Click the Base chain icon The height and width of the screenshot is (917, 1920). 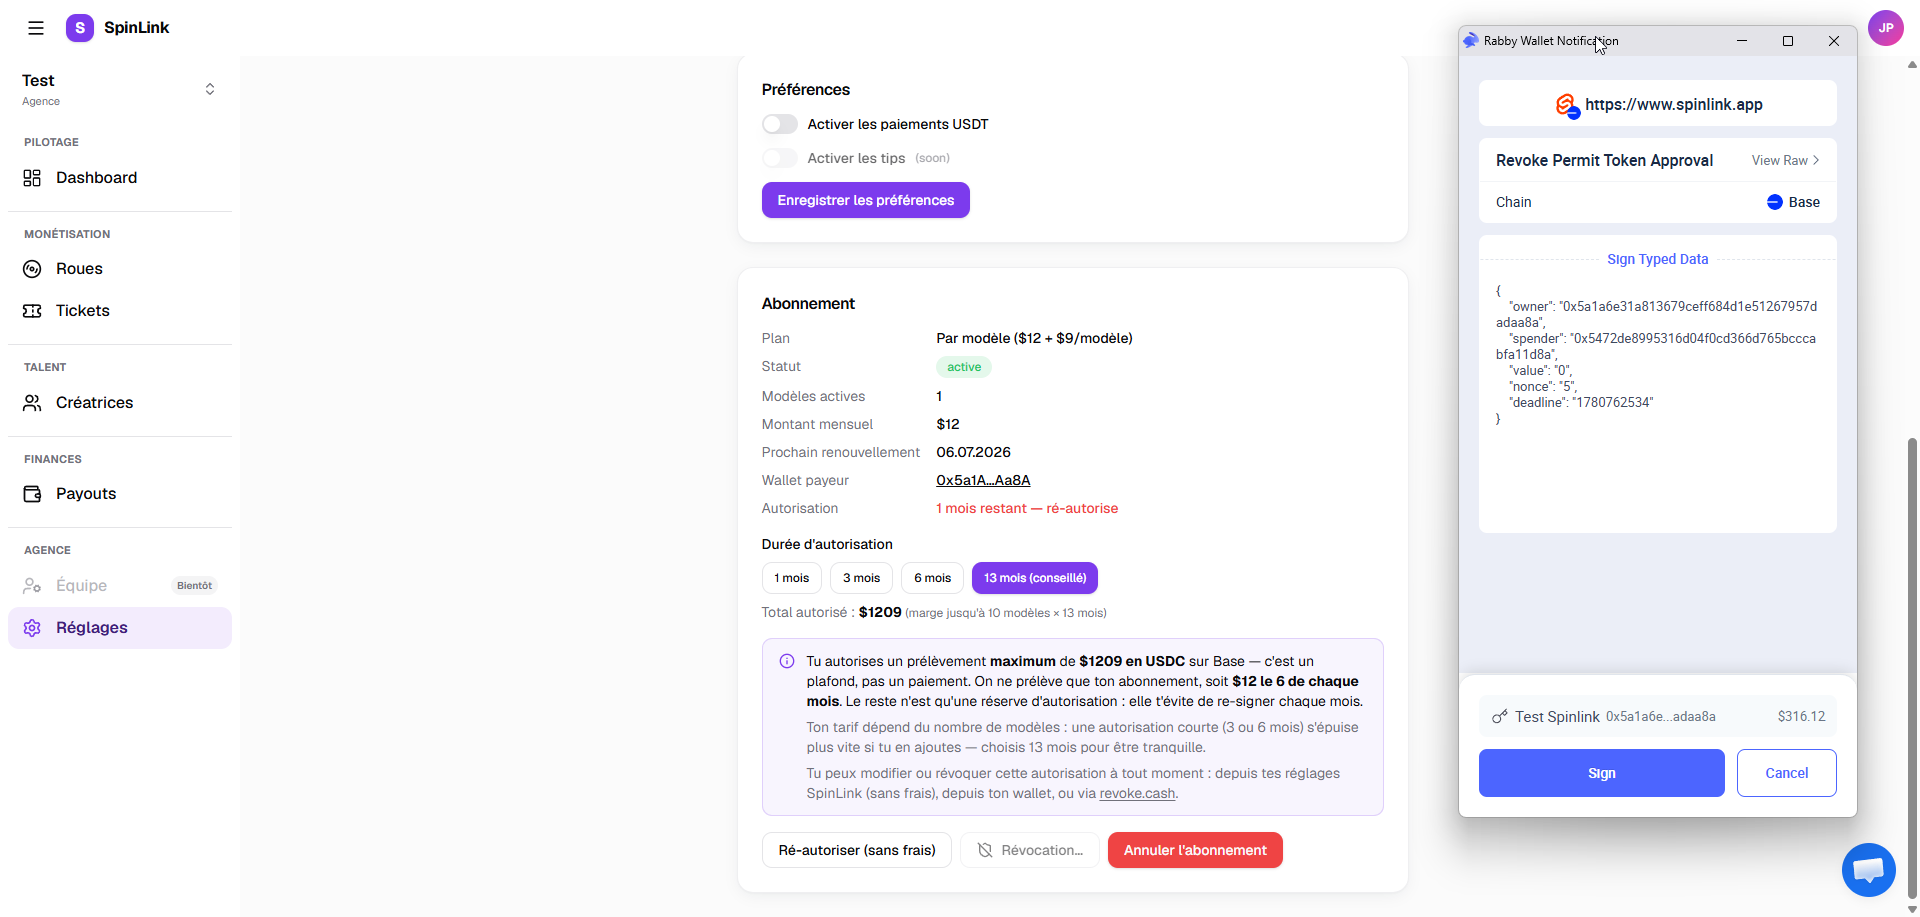(1775, 202)
